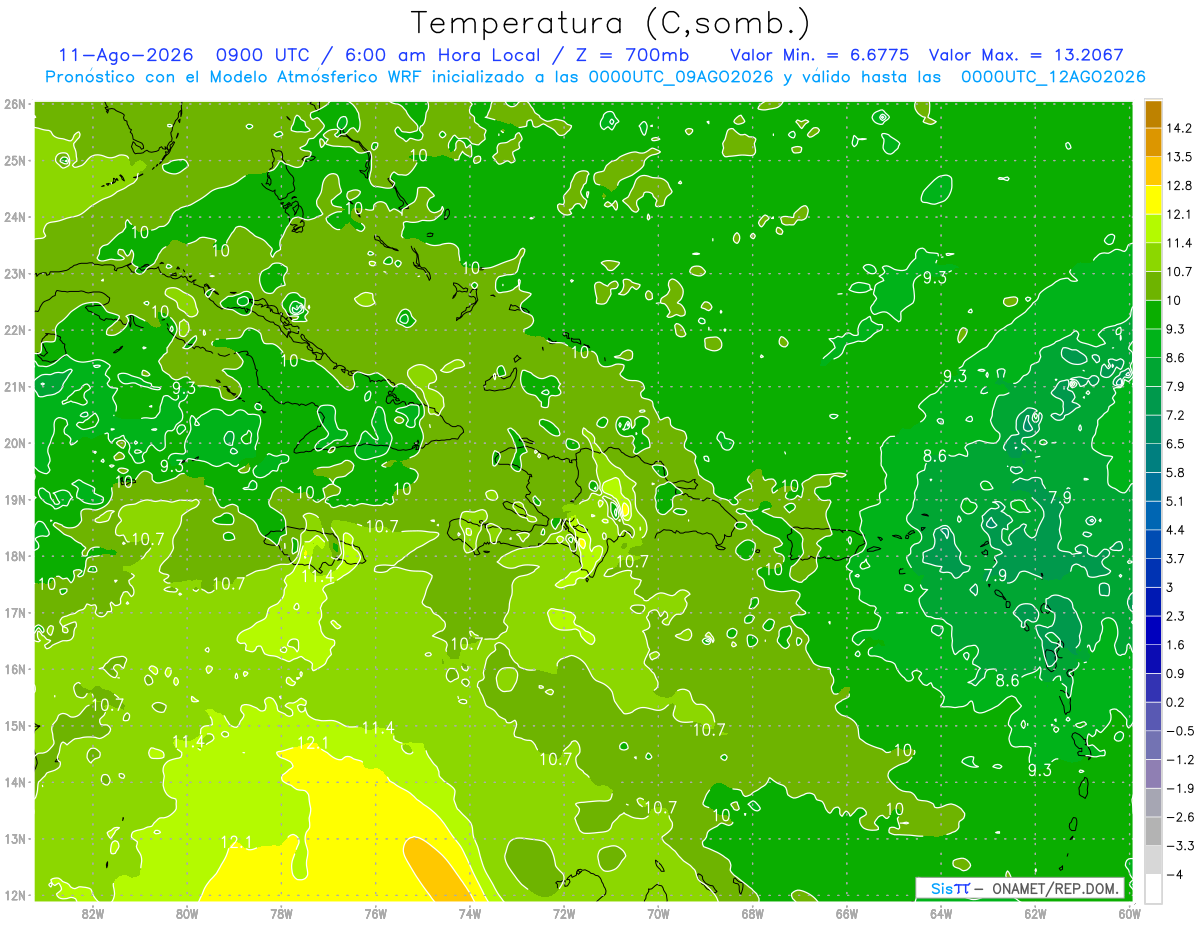Screen dimensions: 1200x927
Task: Select Valor Max. = 13.2067 text
Action: [1026, 55]
